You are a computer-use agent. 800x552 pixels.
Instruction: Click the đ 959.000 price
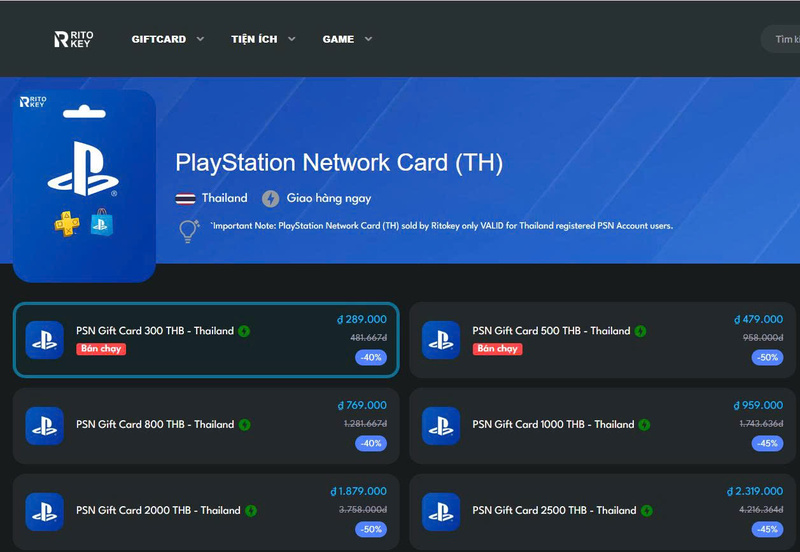758,405
